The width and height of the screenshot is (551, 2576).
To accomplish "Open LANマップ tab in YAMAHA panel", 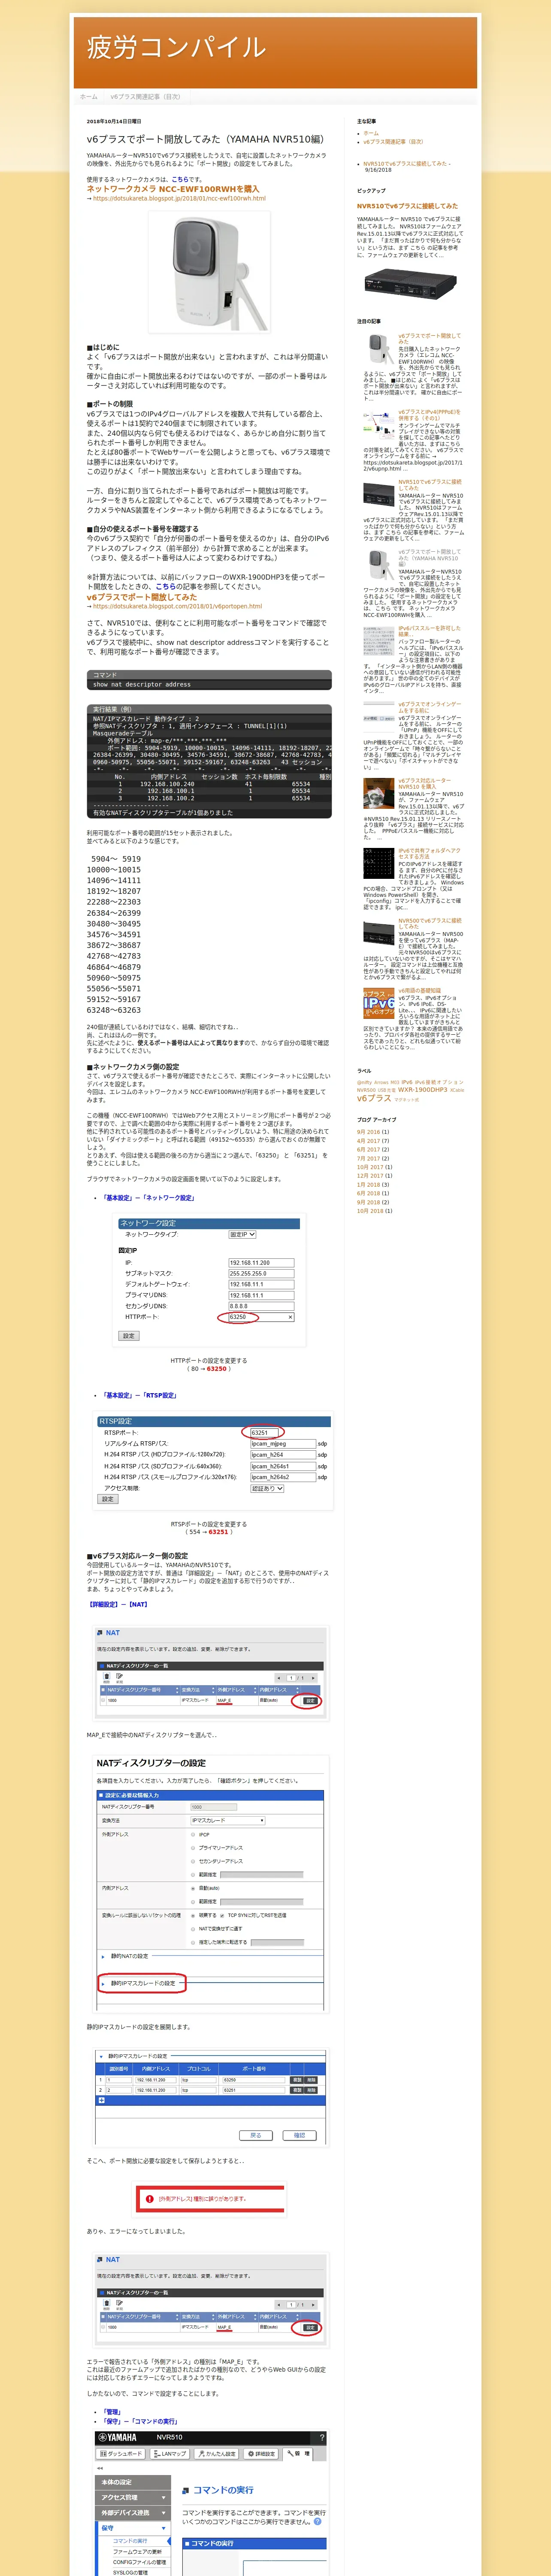I will coord(170,2453).
